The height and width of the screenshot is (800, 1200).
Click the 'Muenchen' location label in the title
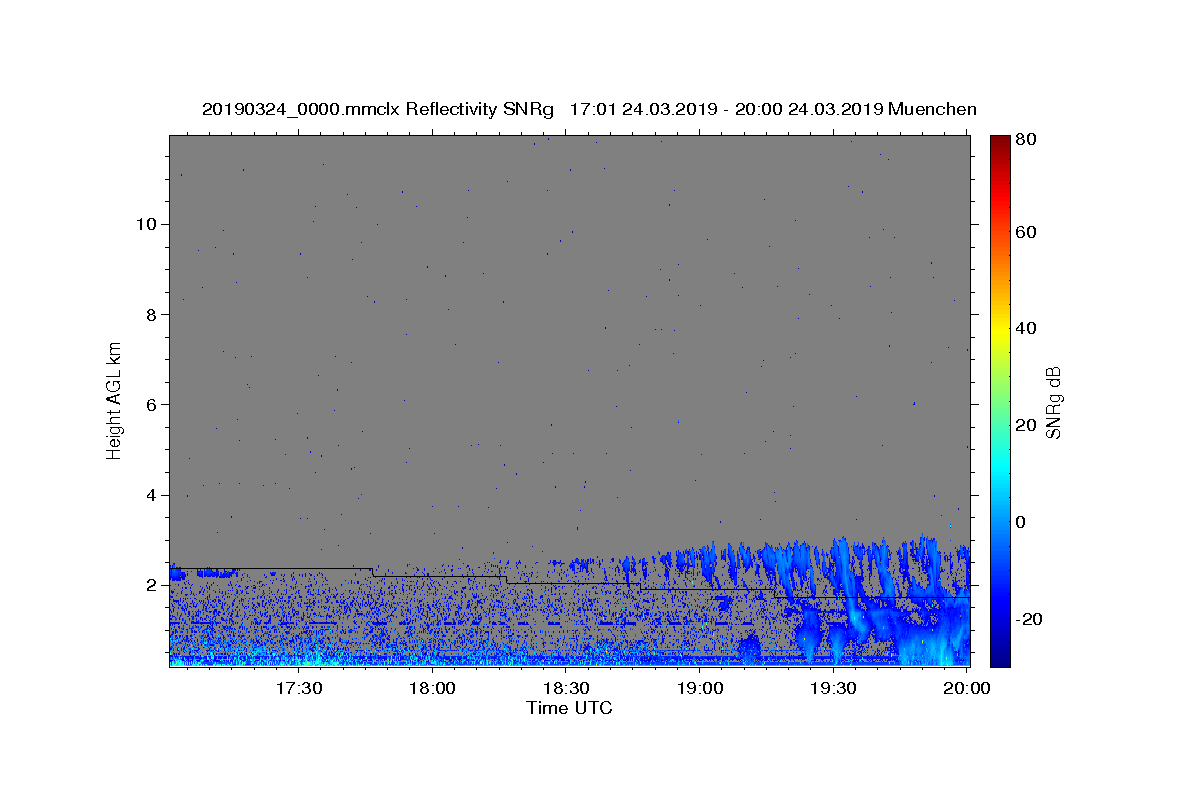[x=932, y=110]
